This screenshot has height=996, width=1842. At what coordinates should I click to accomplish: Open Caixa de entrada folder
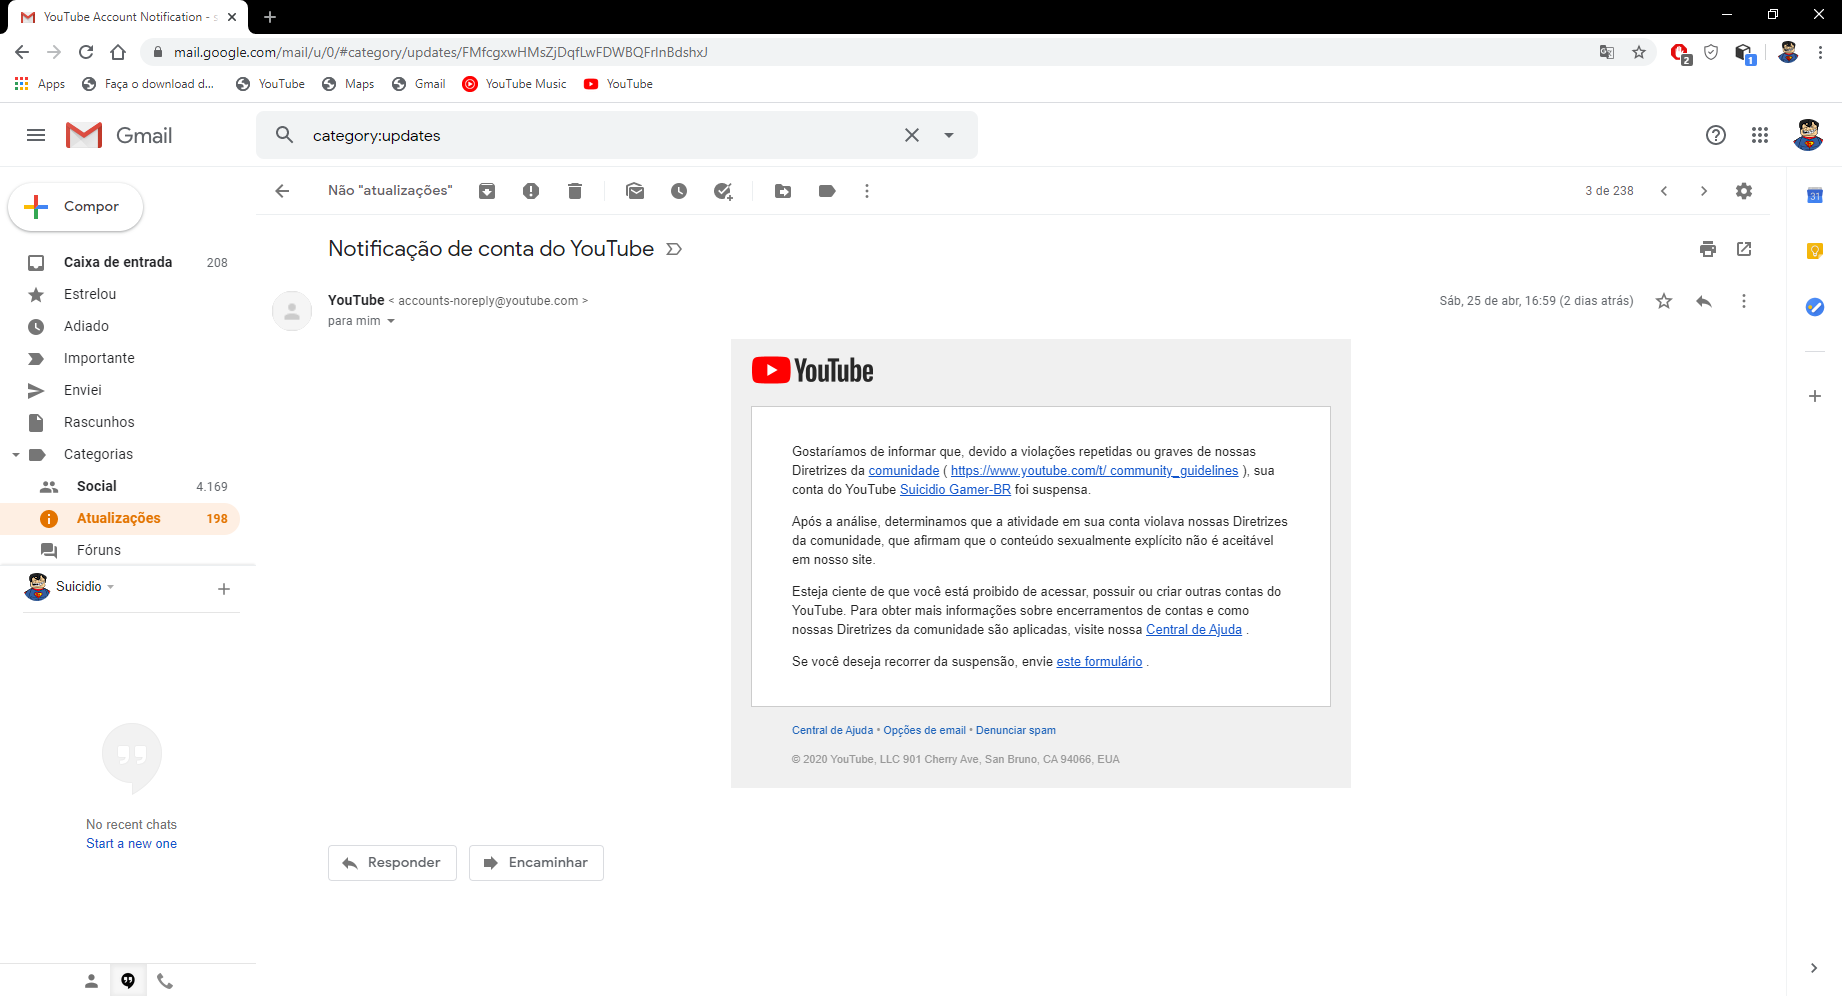(120, 262)
